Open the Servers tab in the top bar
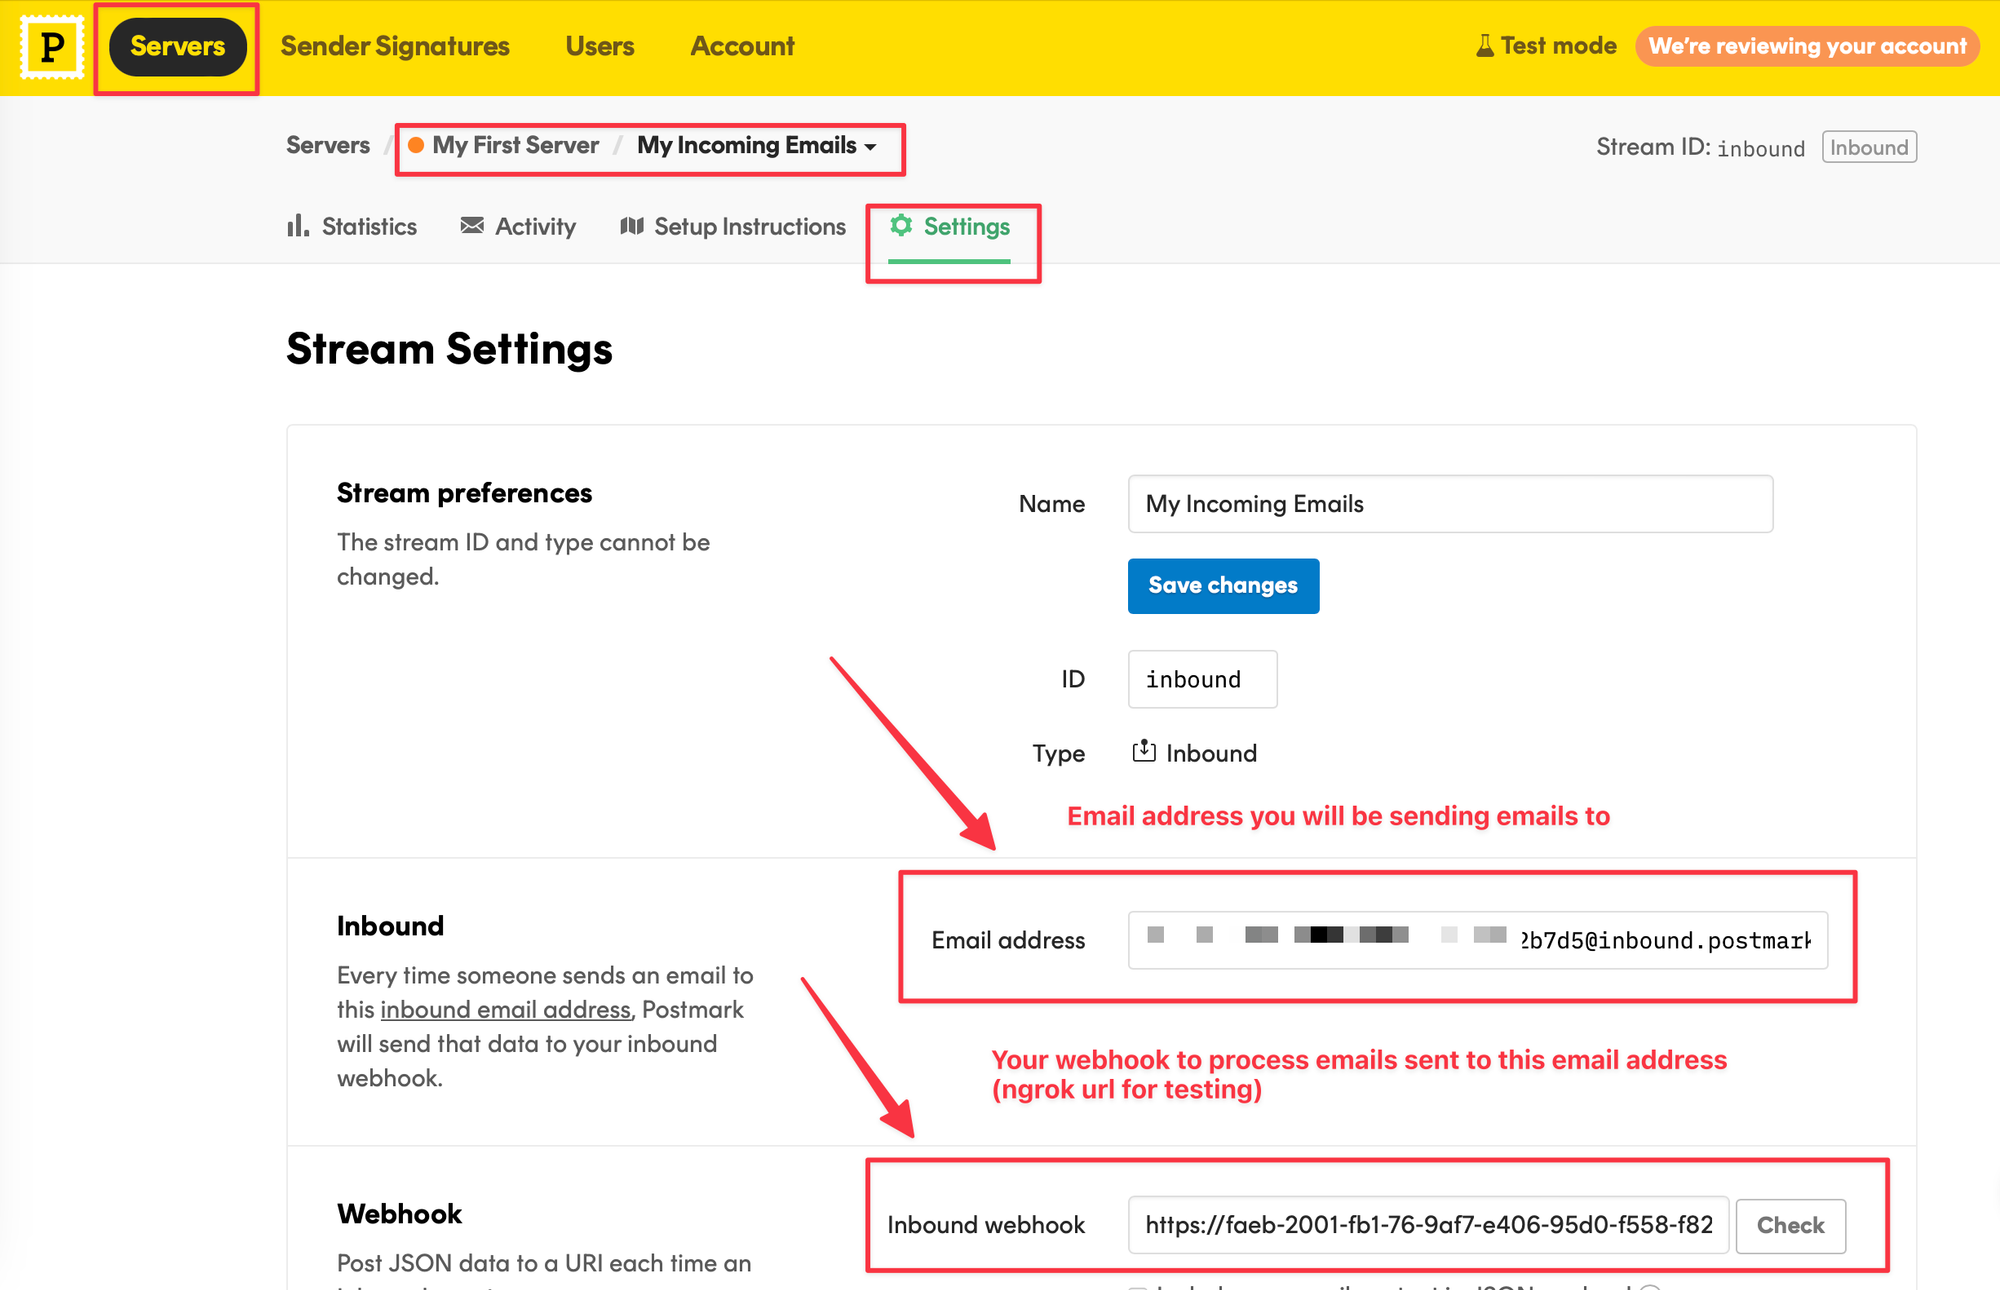The height and width of the screenshot is (1290, 2000). pos(177,46)
